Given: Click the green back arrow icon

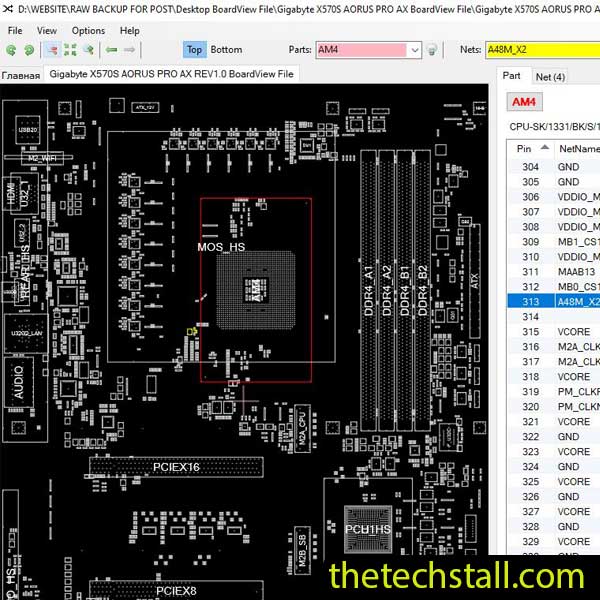Looking at the screenshot, I should (x=112, y=49).
